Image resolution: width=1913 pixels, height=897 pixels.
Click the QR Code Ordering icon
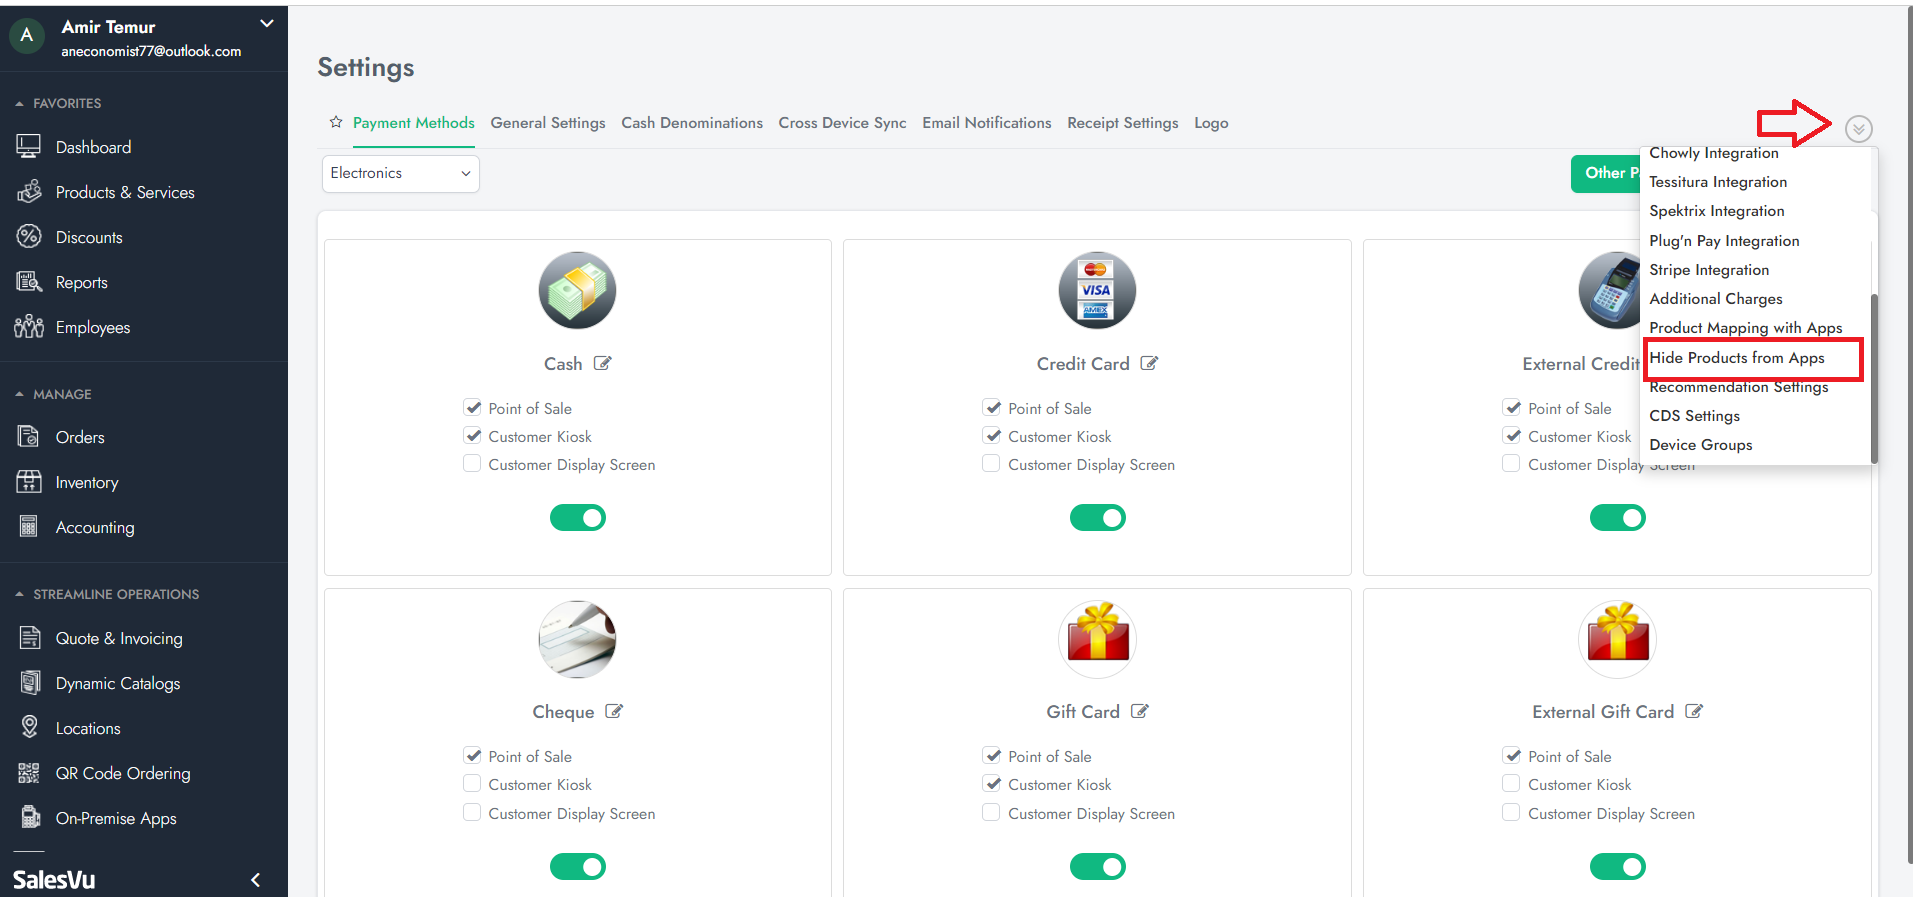point(29,773)
